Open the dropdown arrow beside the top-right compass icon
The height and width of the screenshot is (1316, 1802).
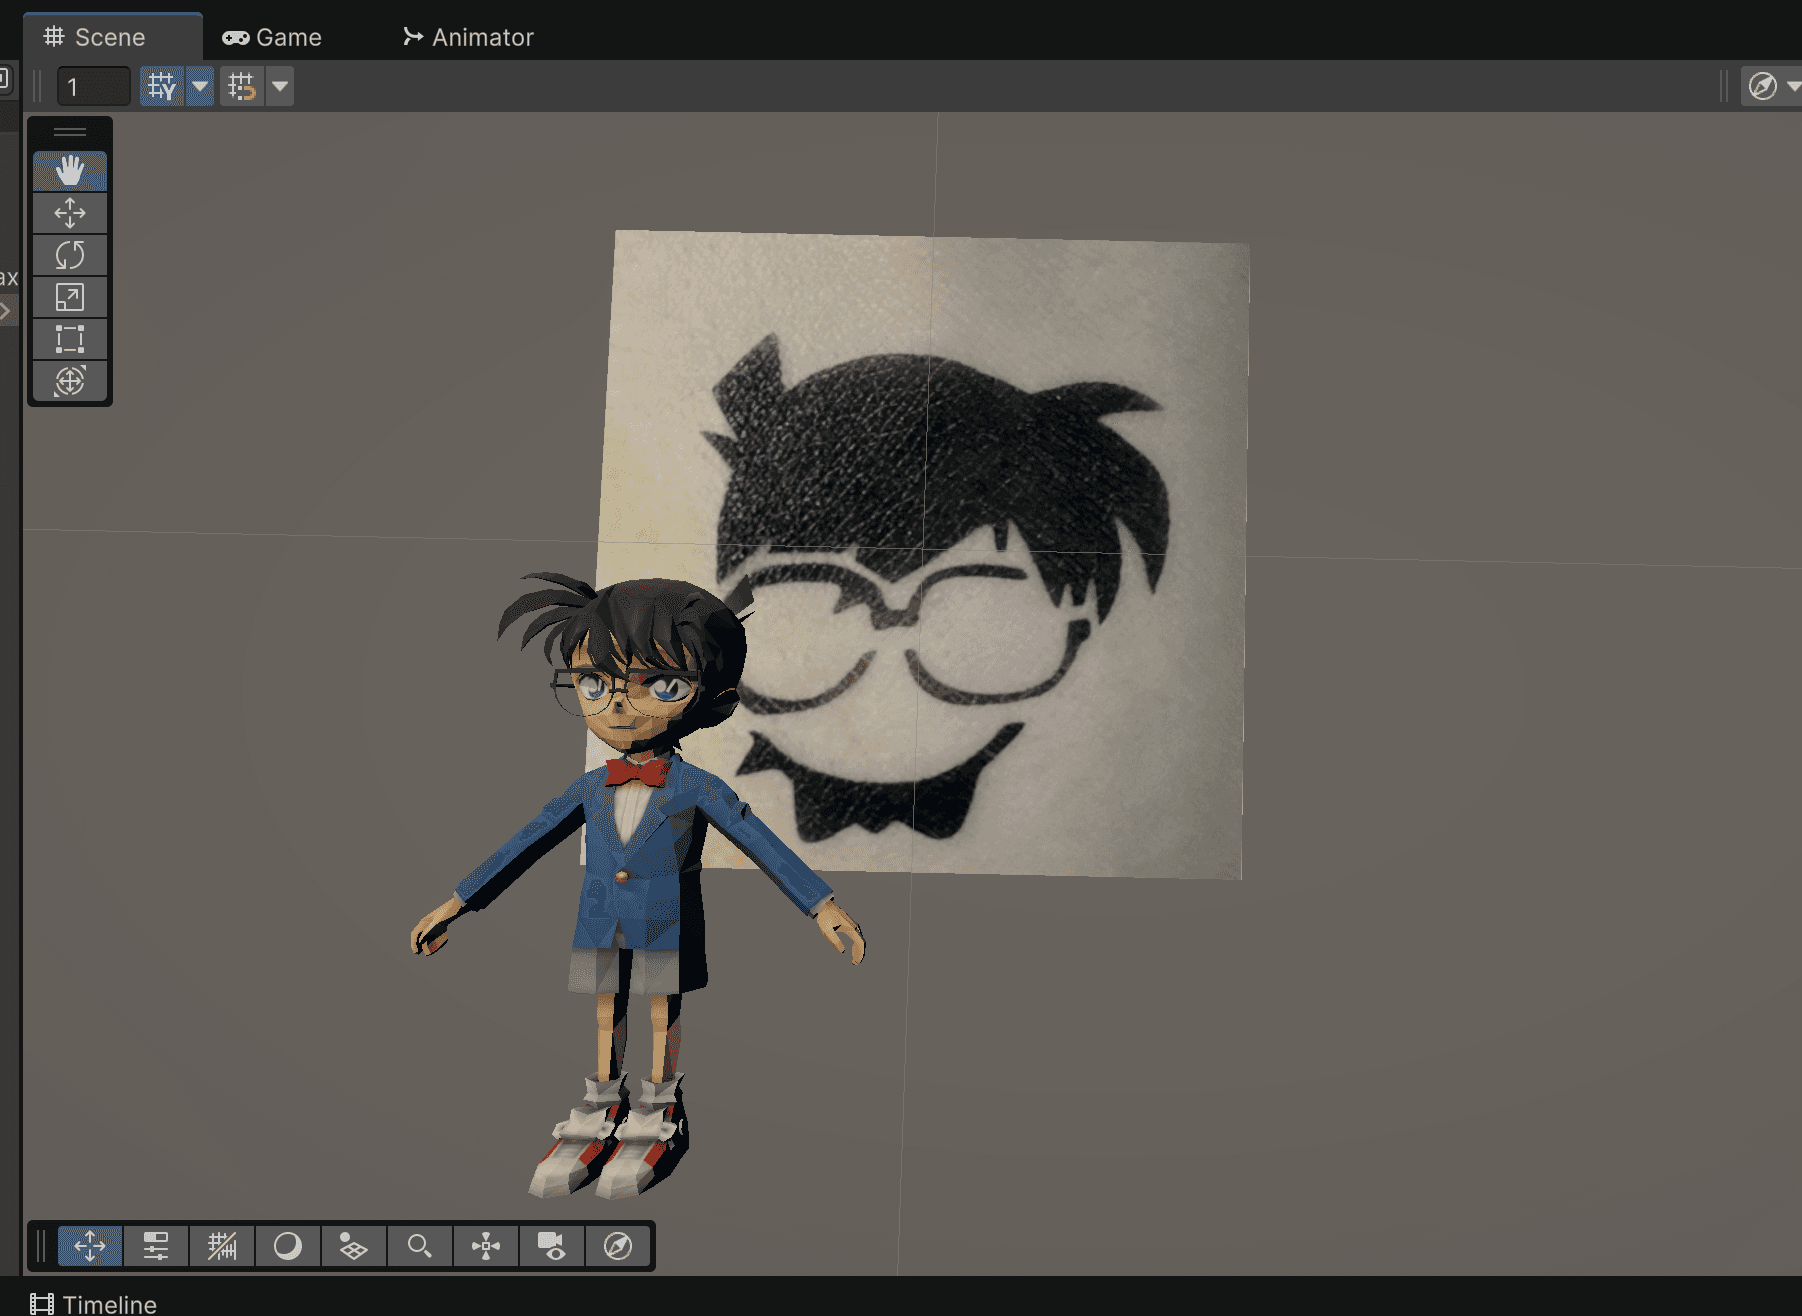tap(1793, 86)
